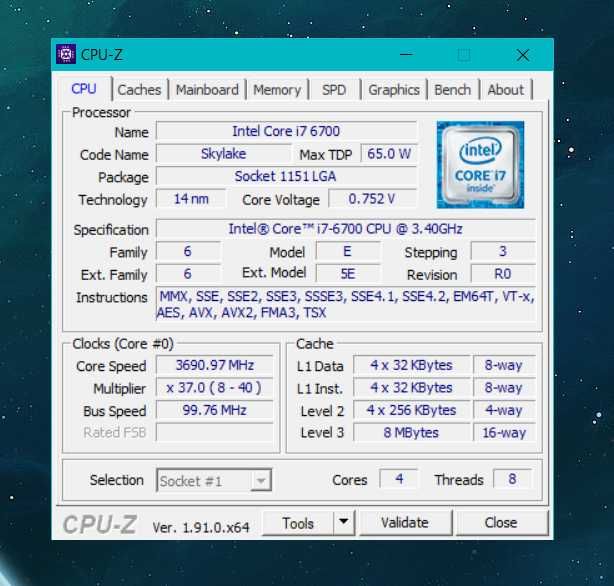Click the processor name 'Intel Core i7 6700'
Screen dimensions: 614x586
(286, 131)
